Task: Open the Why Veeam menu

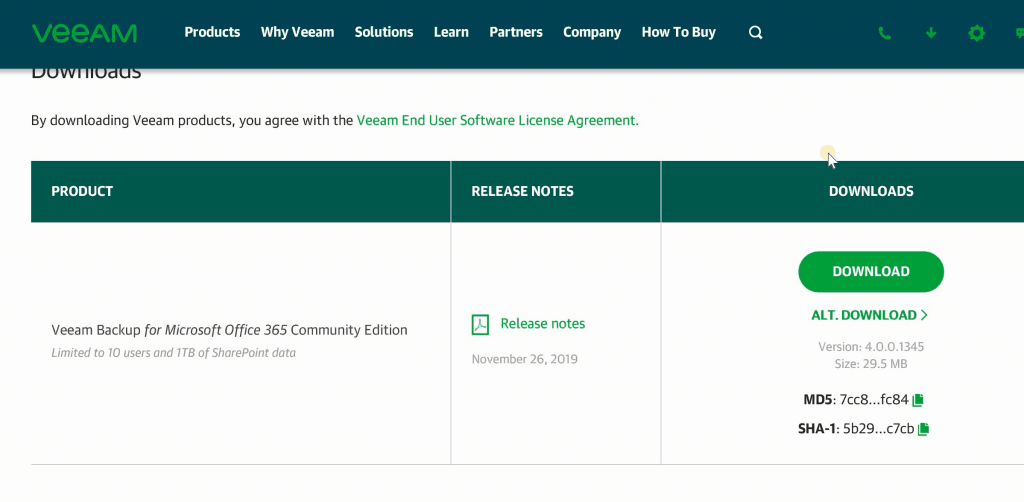Action: [297, 32]
